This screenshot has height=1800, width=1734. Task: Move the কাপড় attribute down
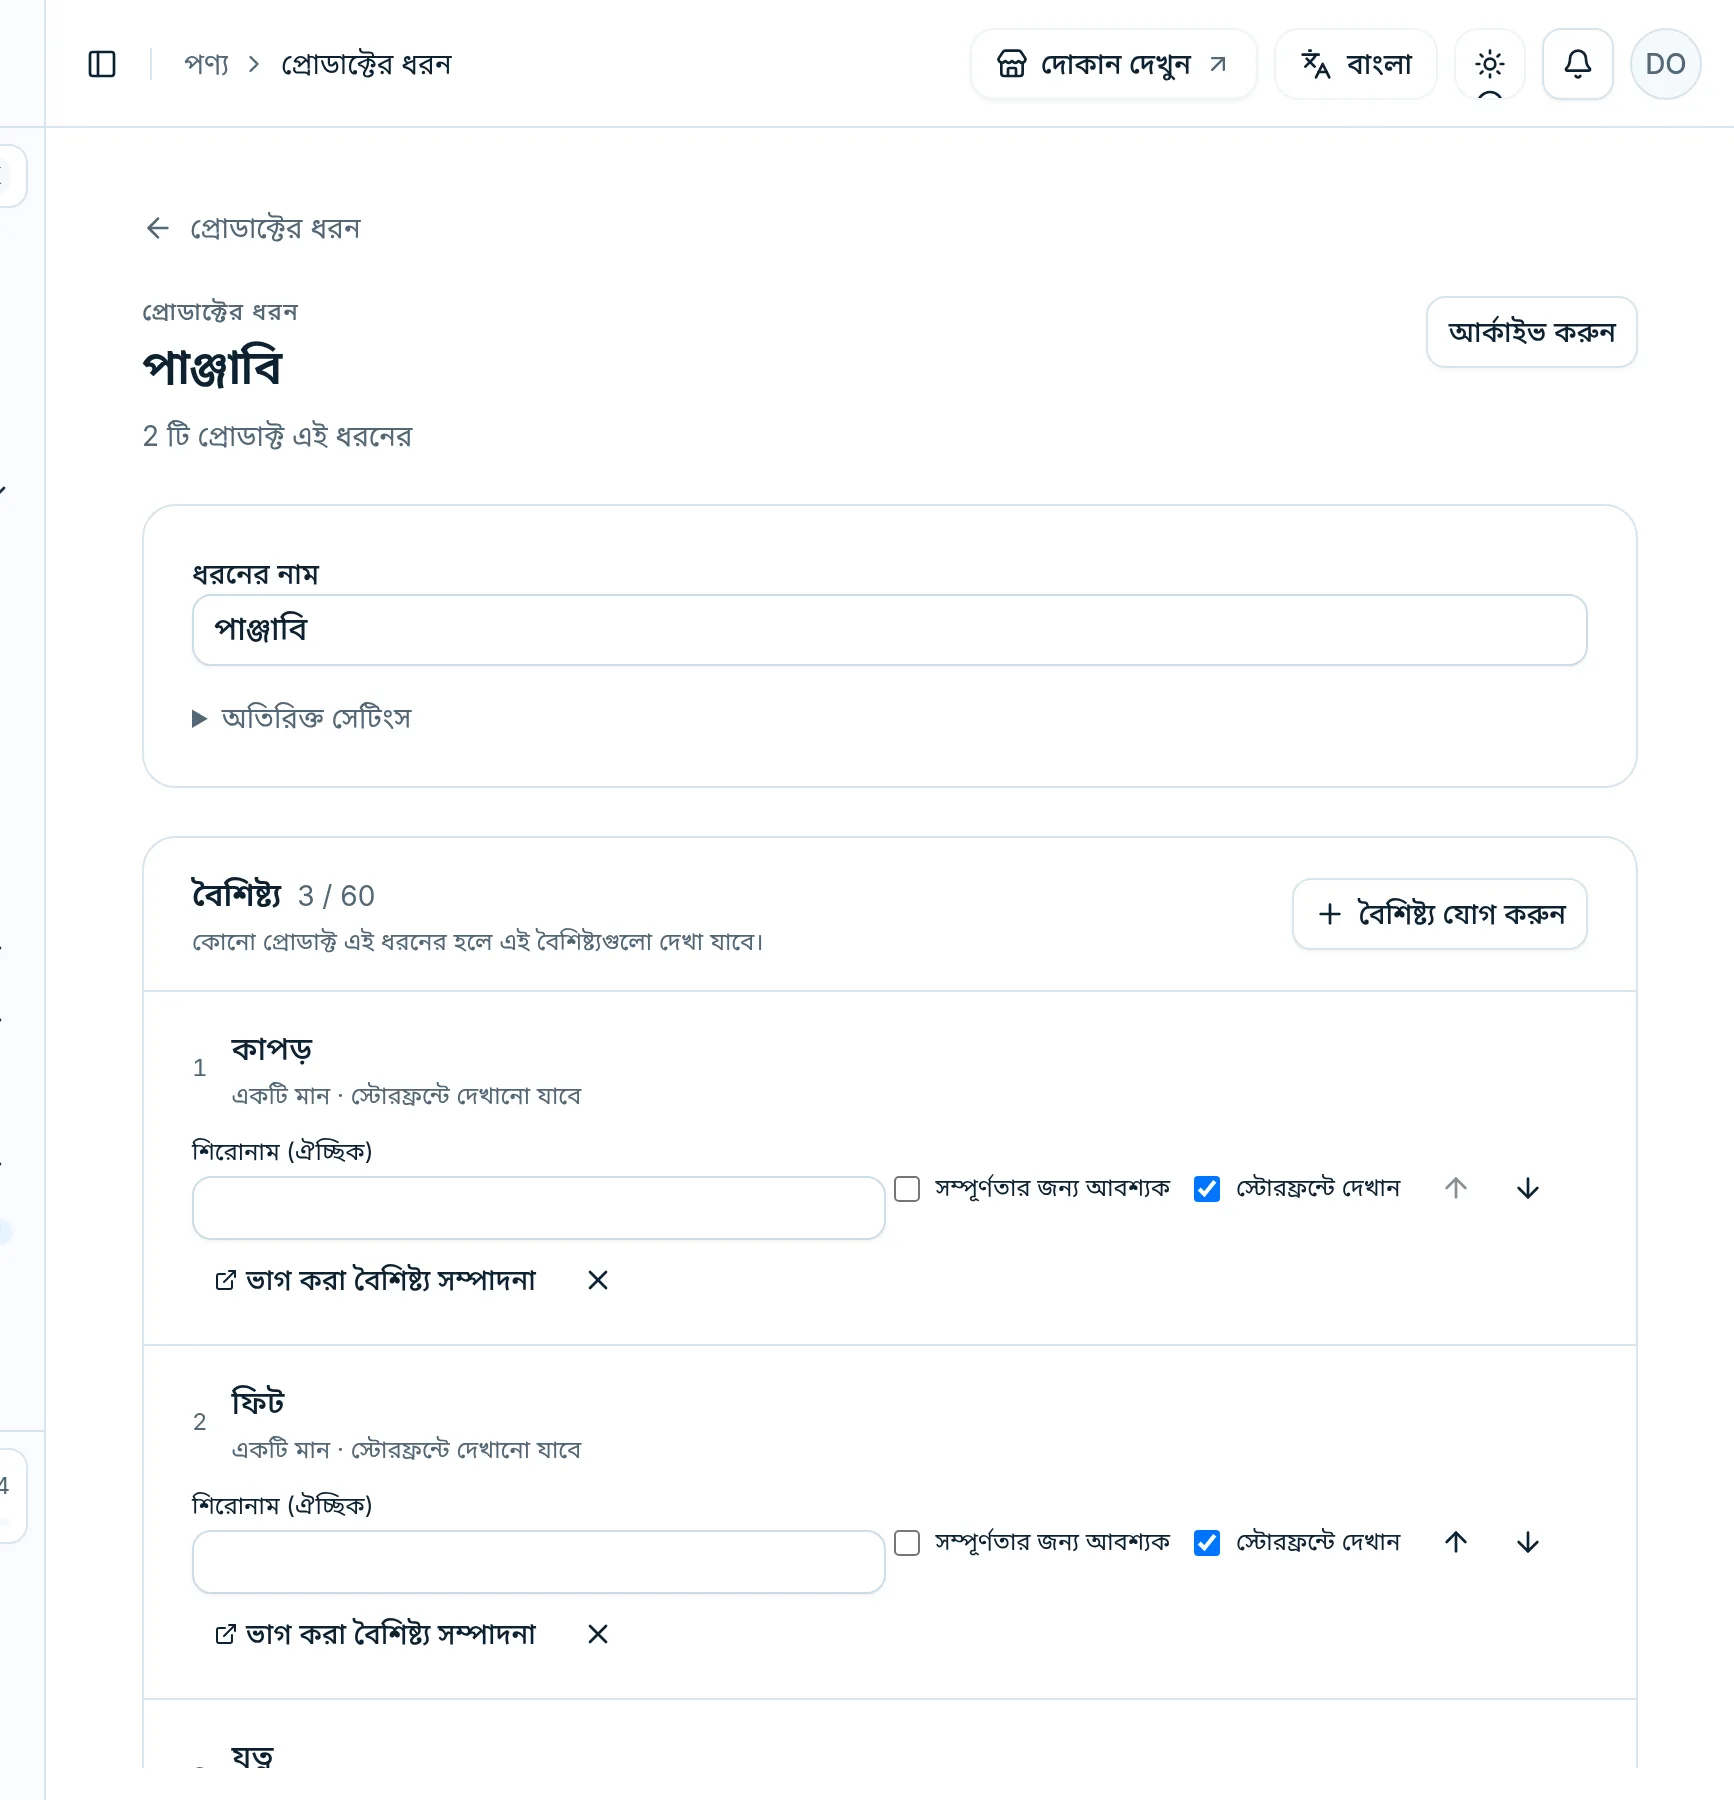coord(1528,1188)
